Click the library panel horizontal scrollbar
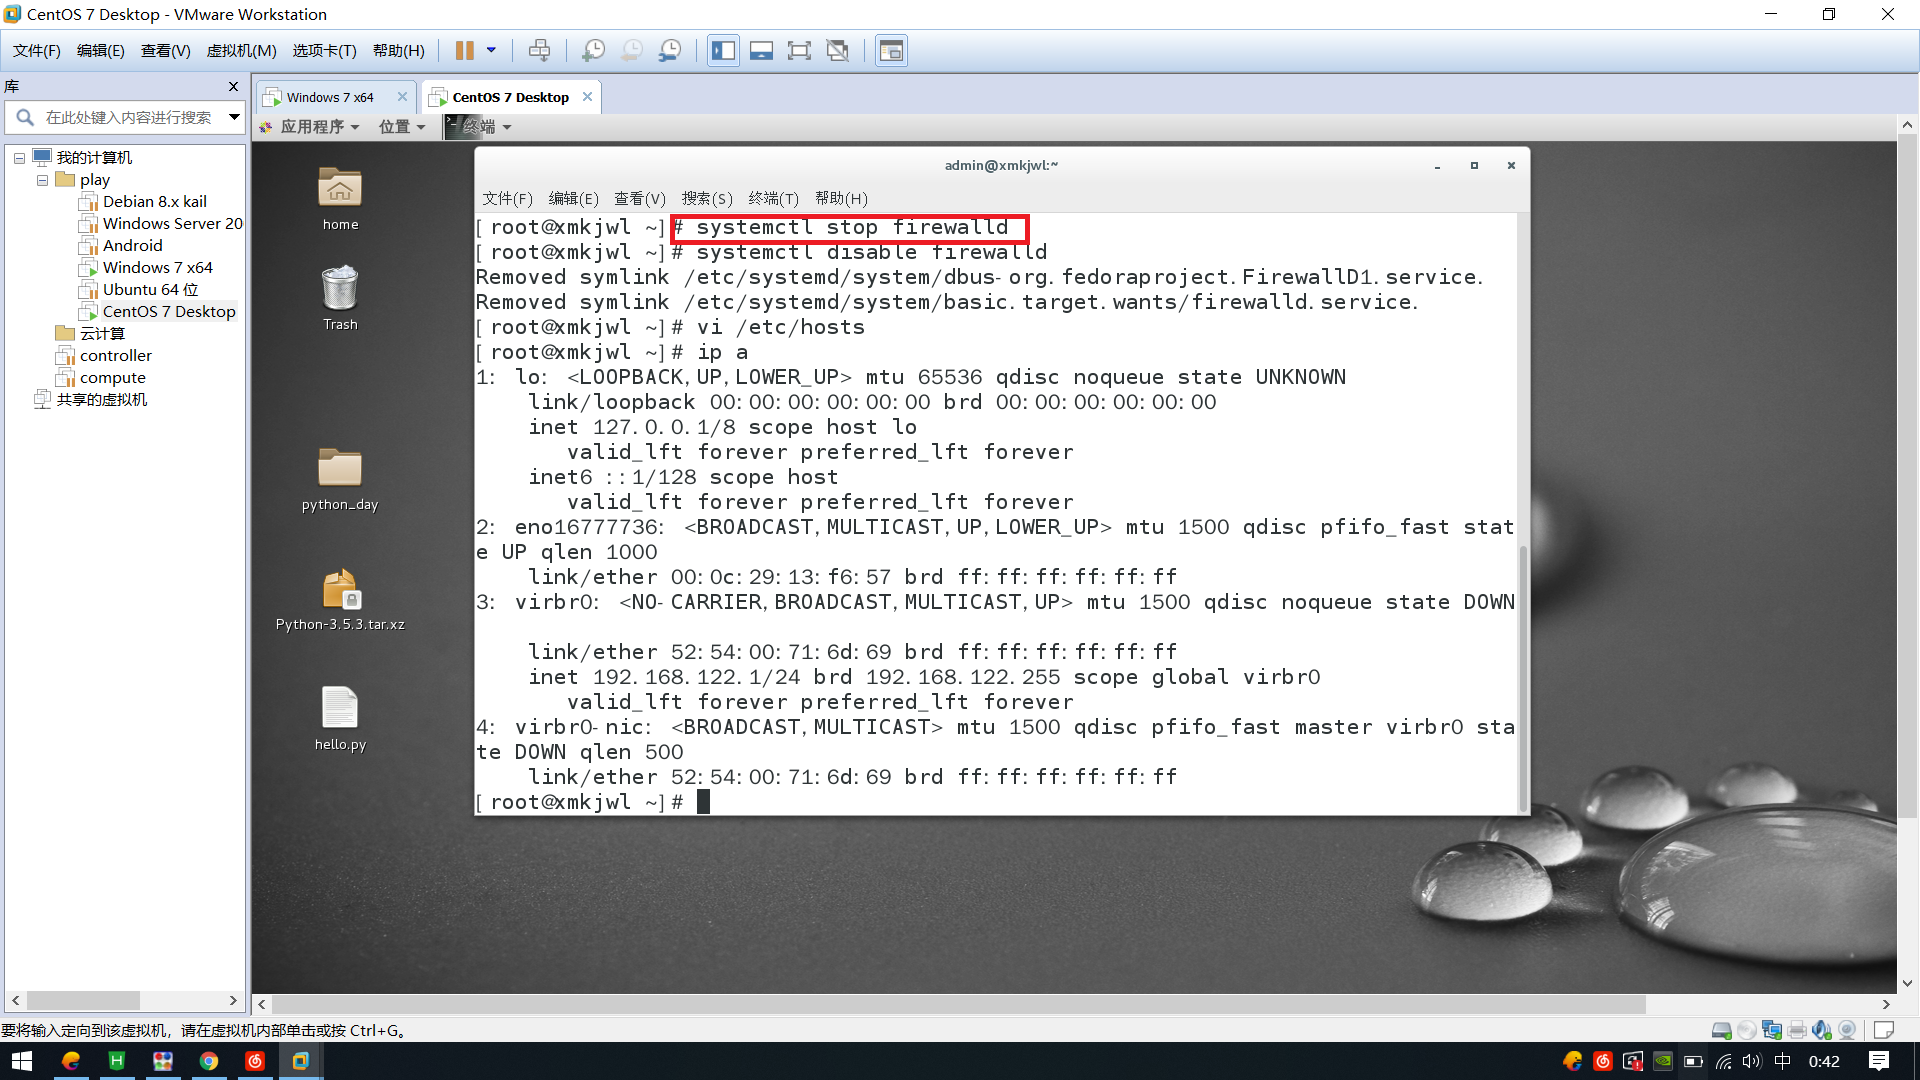 coord(83,1001)
